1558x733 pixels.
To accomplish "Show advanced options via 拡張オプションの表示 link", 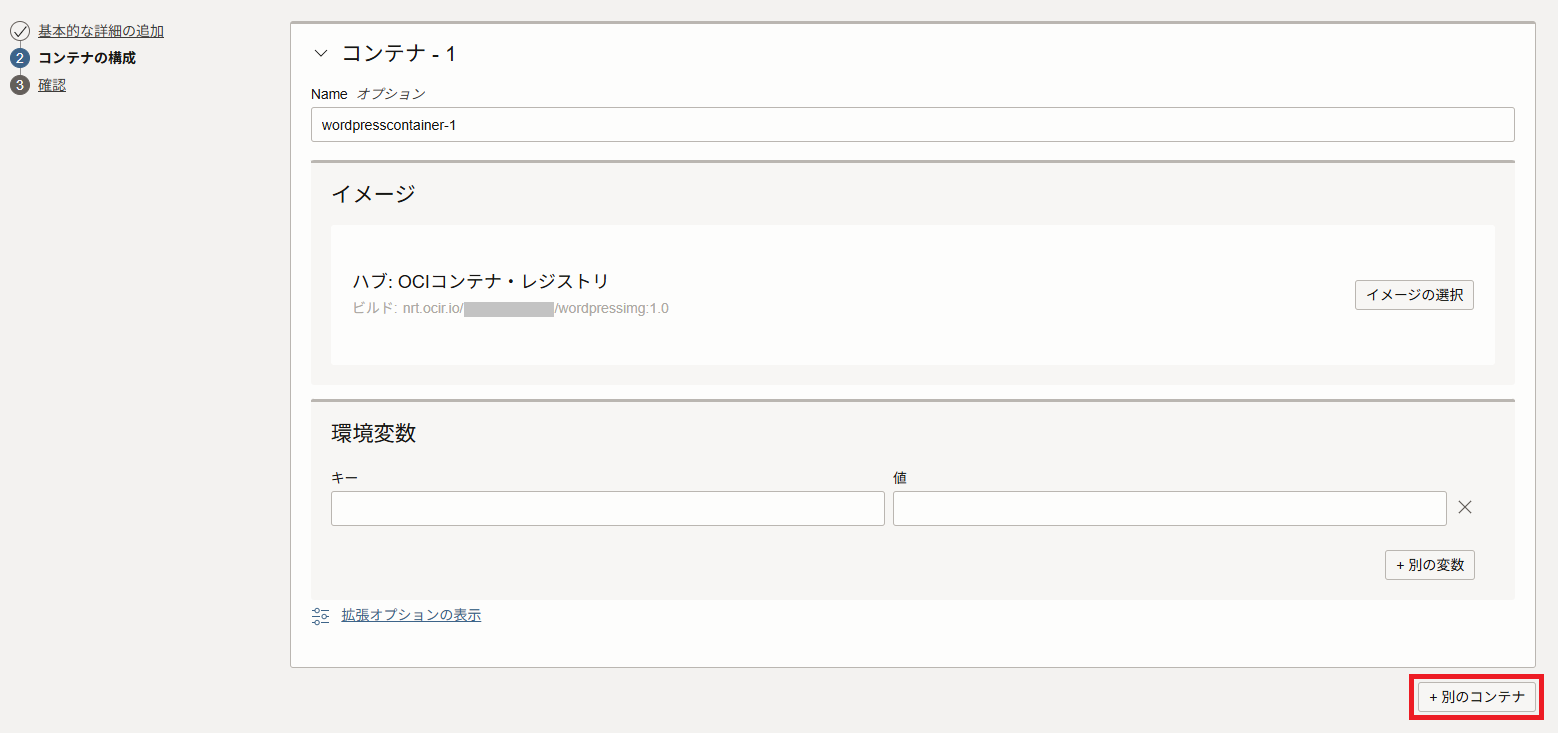I will [411, 615].
